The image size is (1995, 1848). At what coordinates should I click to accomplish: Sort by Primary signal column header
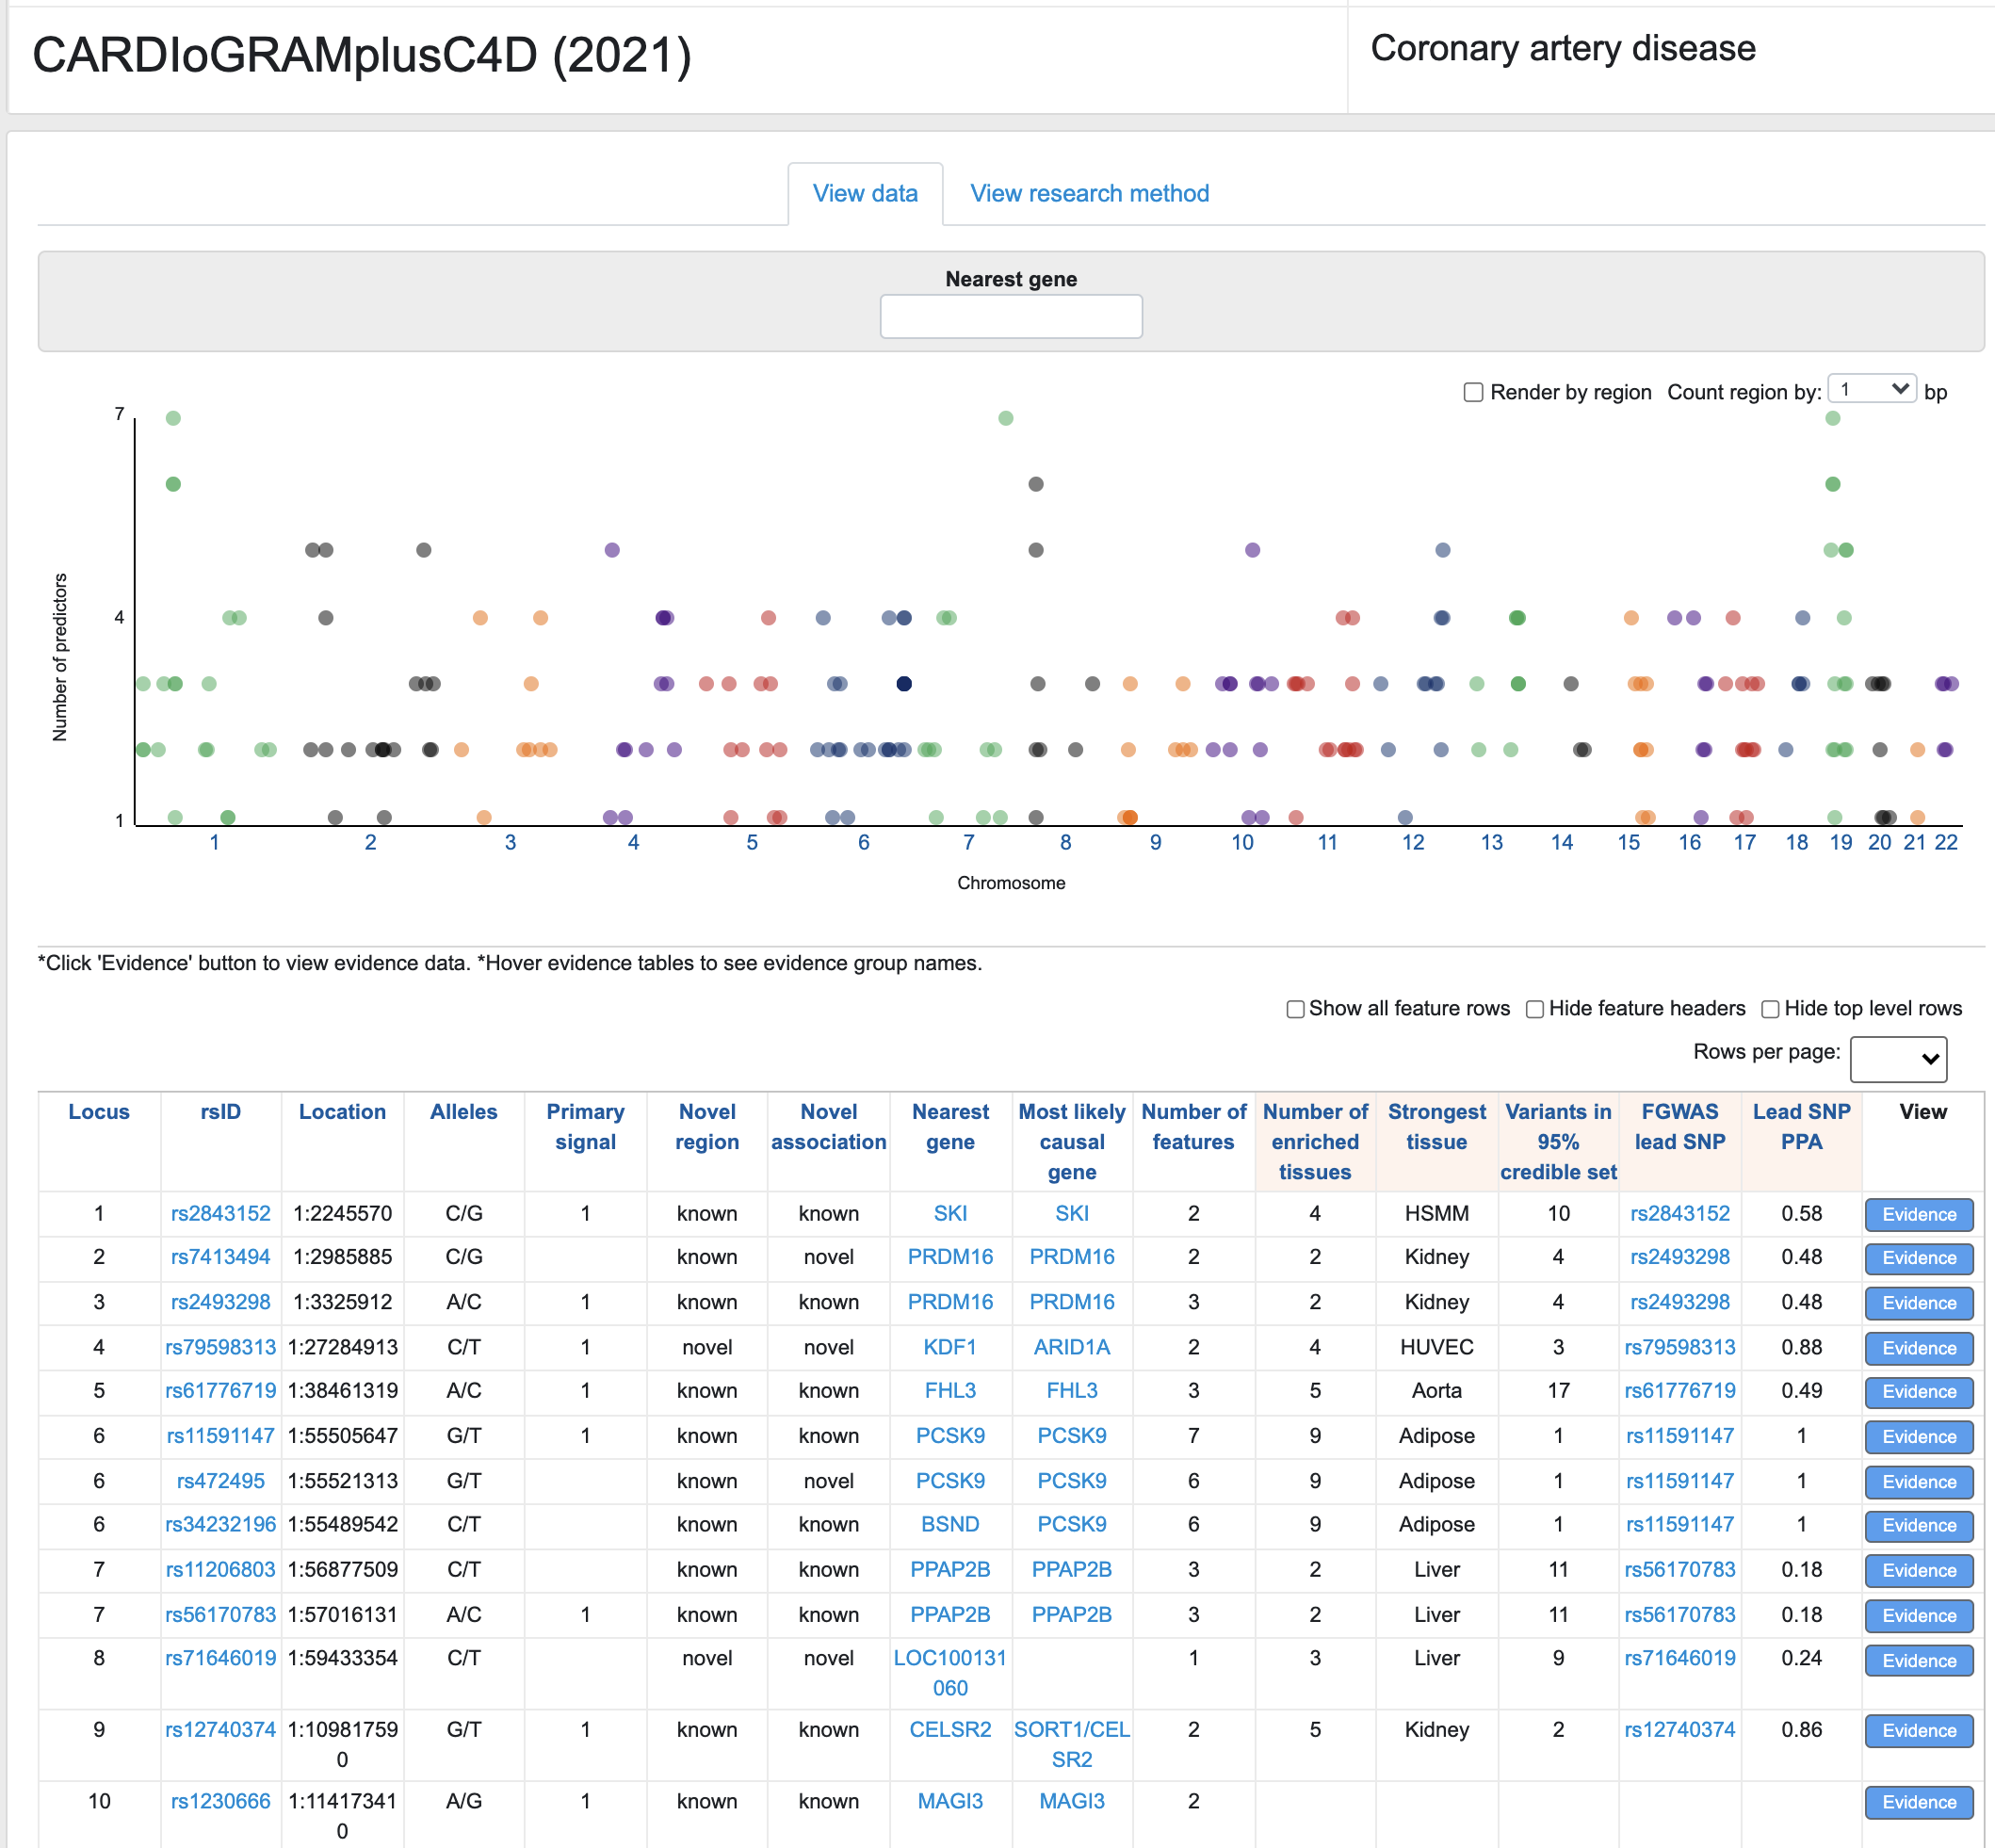click(585, 1127)
